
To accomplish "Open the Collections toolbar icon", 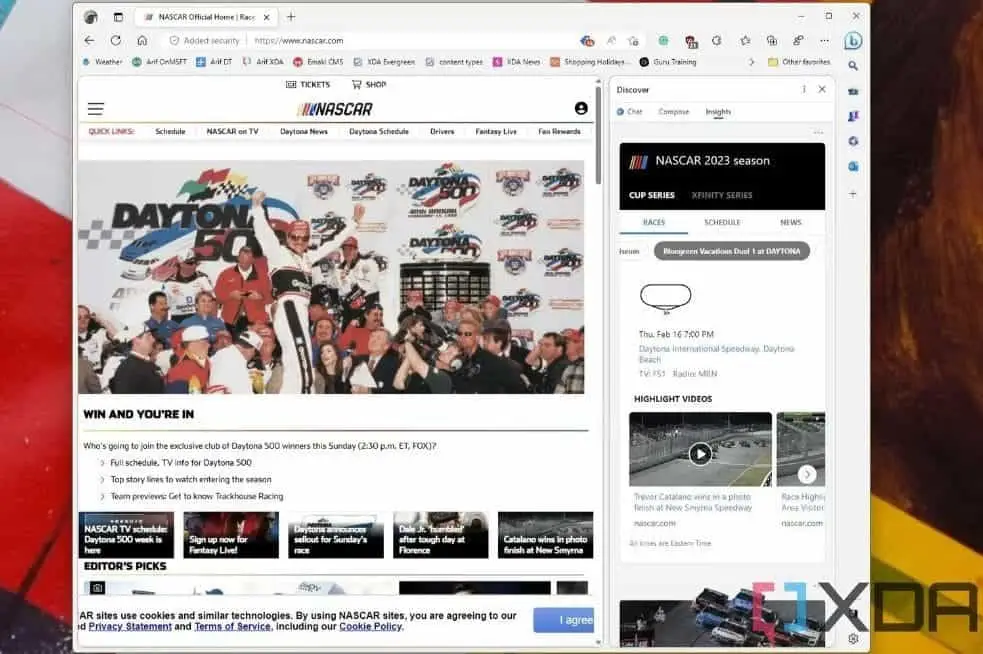I will pyautogui.click(x=772, y=41).
